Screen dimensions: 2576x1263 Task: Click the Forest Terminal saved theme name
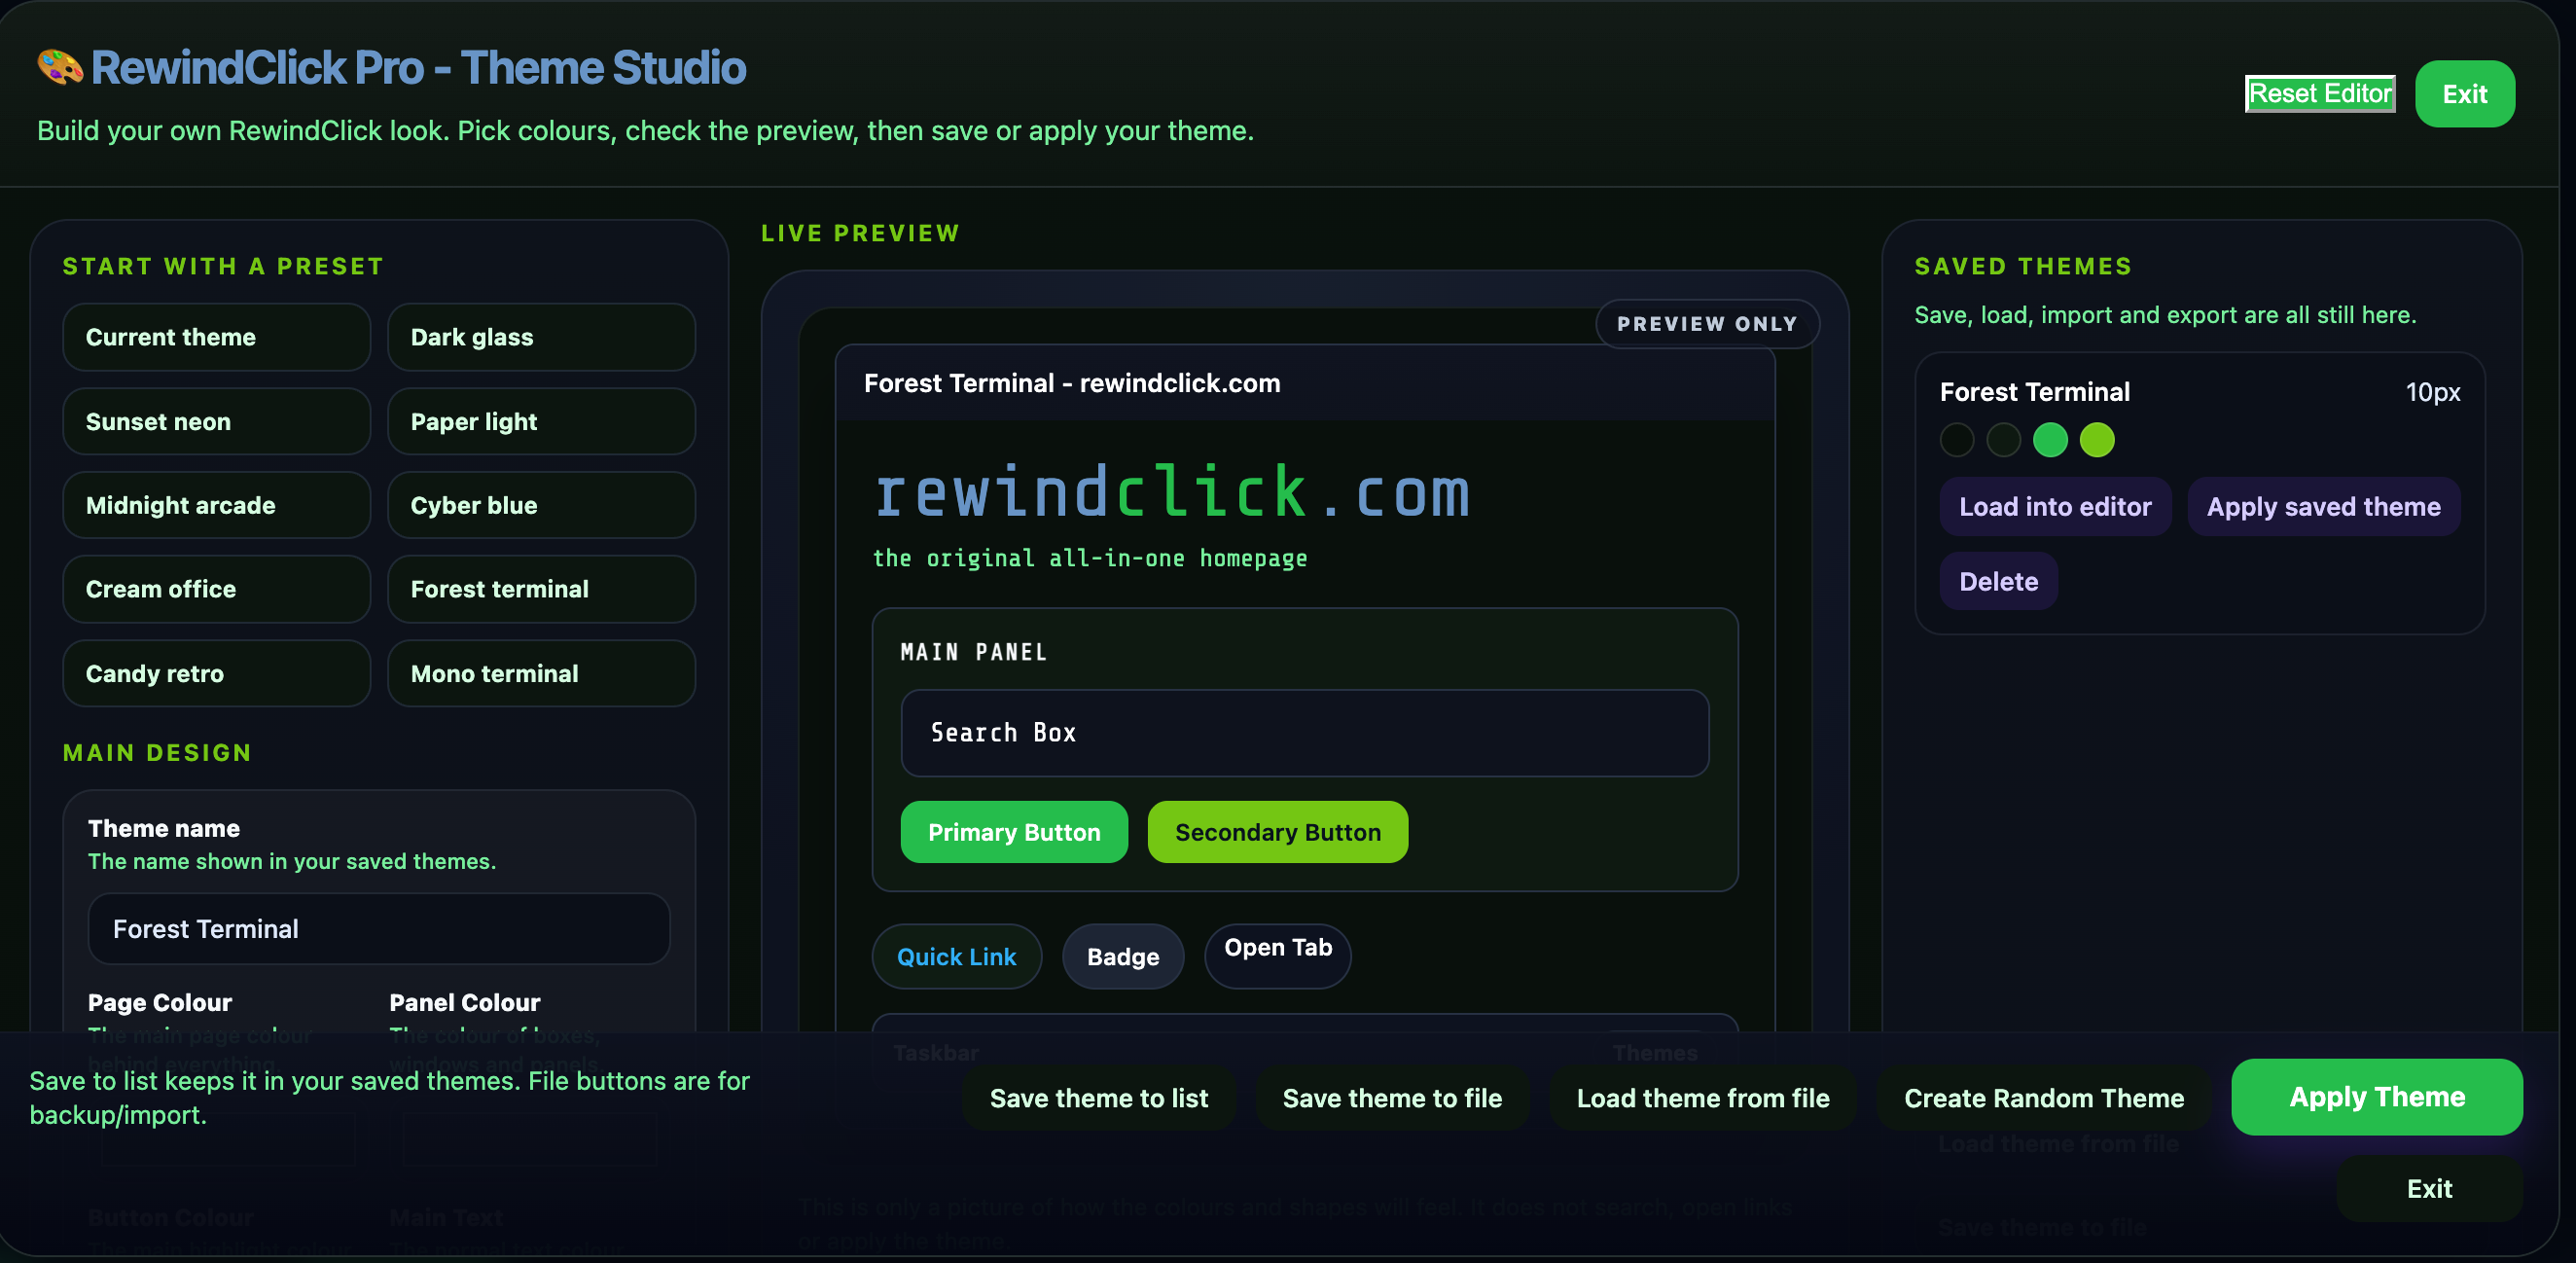coord(2034,392)
